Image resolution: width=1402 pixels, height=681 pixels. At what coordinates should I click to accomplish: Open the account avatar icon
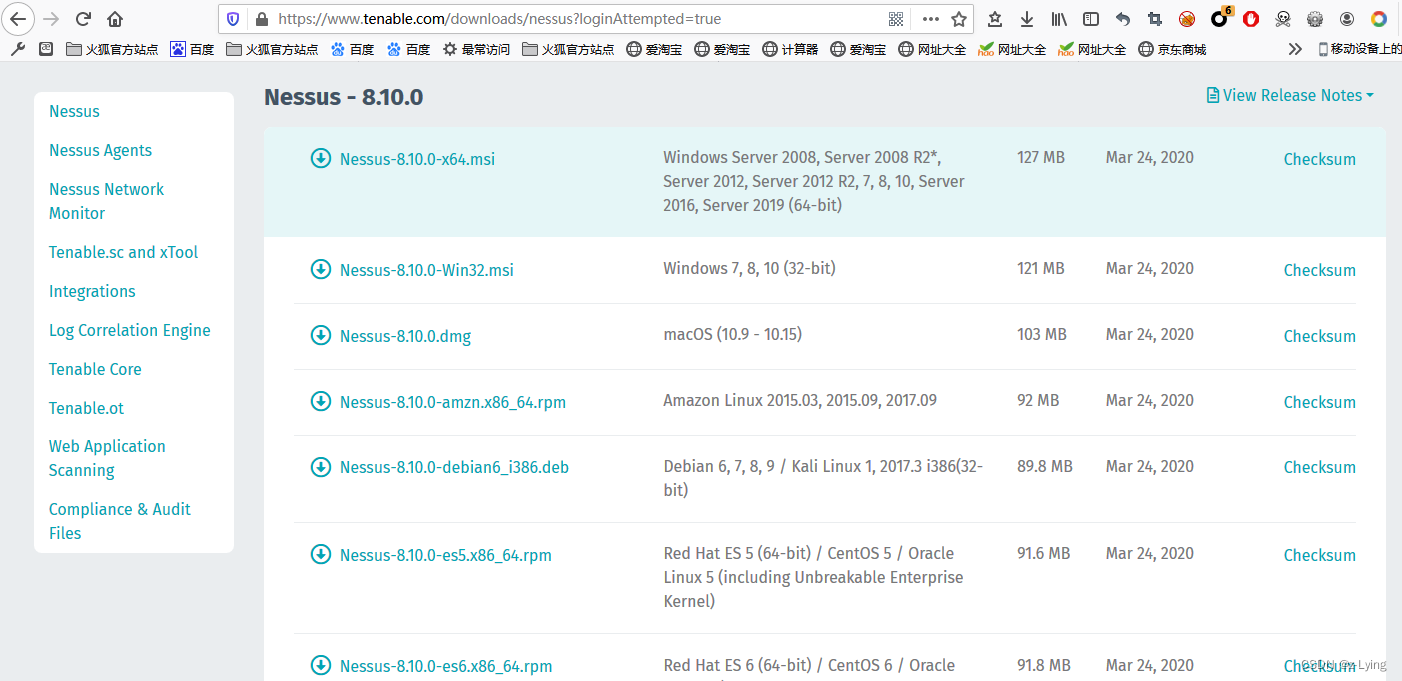1347,19
